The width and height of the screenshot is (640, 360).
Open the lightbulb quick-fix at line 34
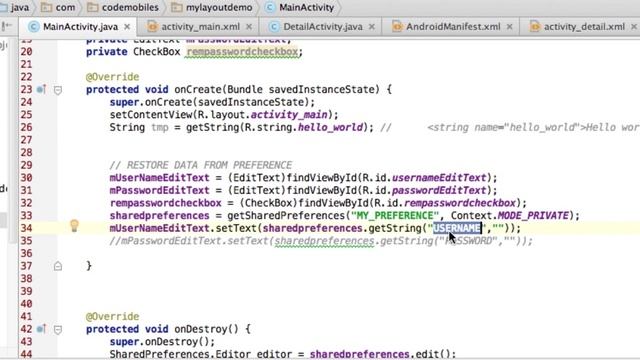(74, 226)
